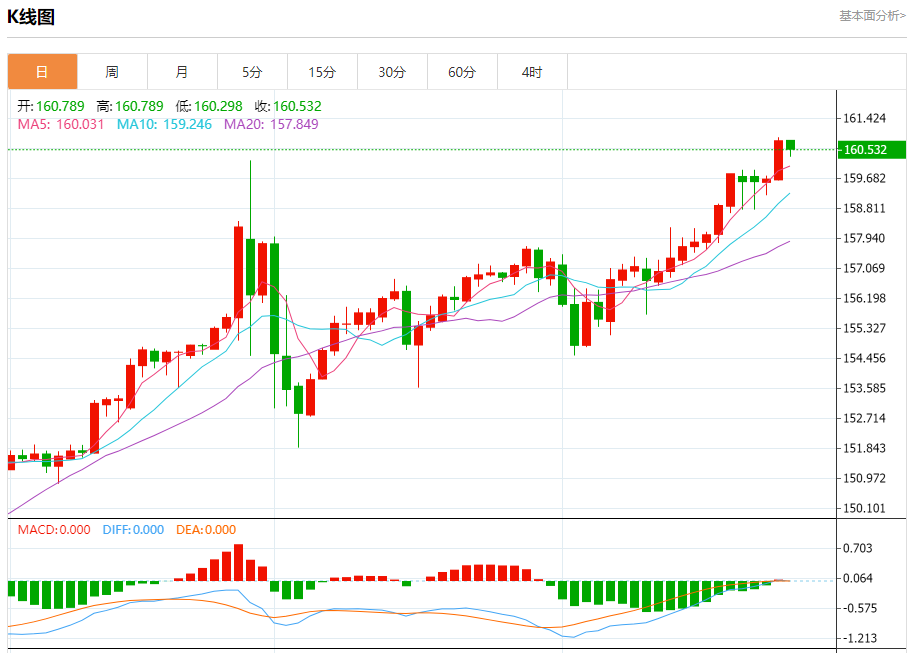Click the tallest red MACD histogram bar
Screen dimensions: 916x653
pyautogui.click(x=238, y=562)
